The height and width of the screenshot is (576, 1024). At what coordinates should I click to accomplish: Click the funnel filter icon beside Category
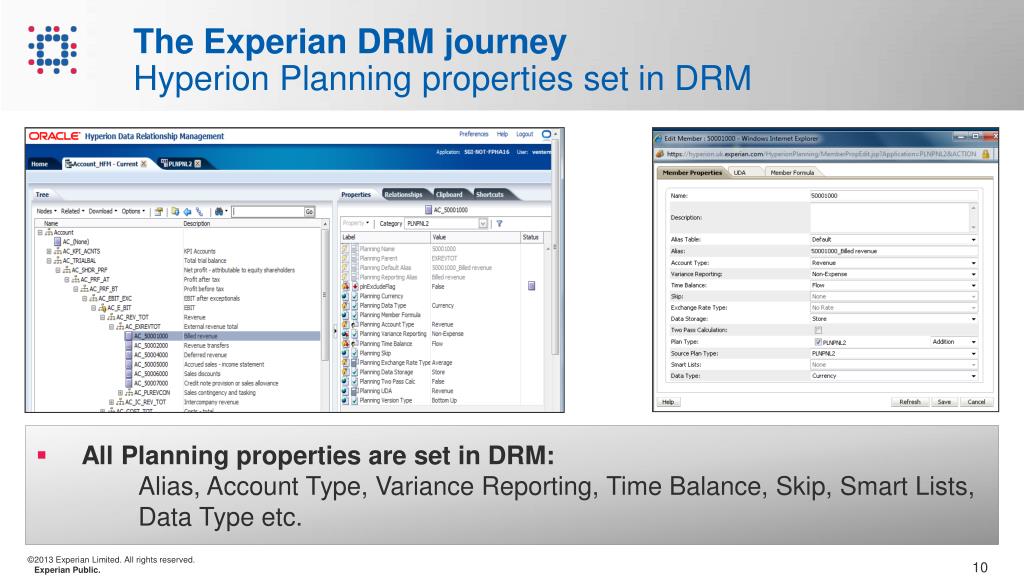500,223
